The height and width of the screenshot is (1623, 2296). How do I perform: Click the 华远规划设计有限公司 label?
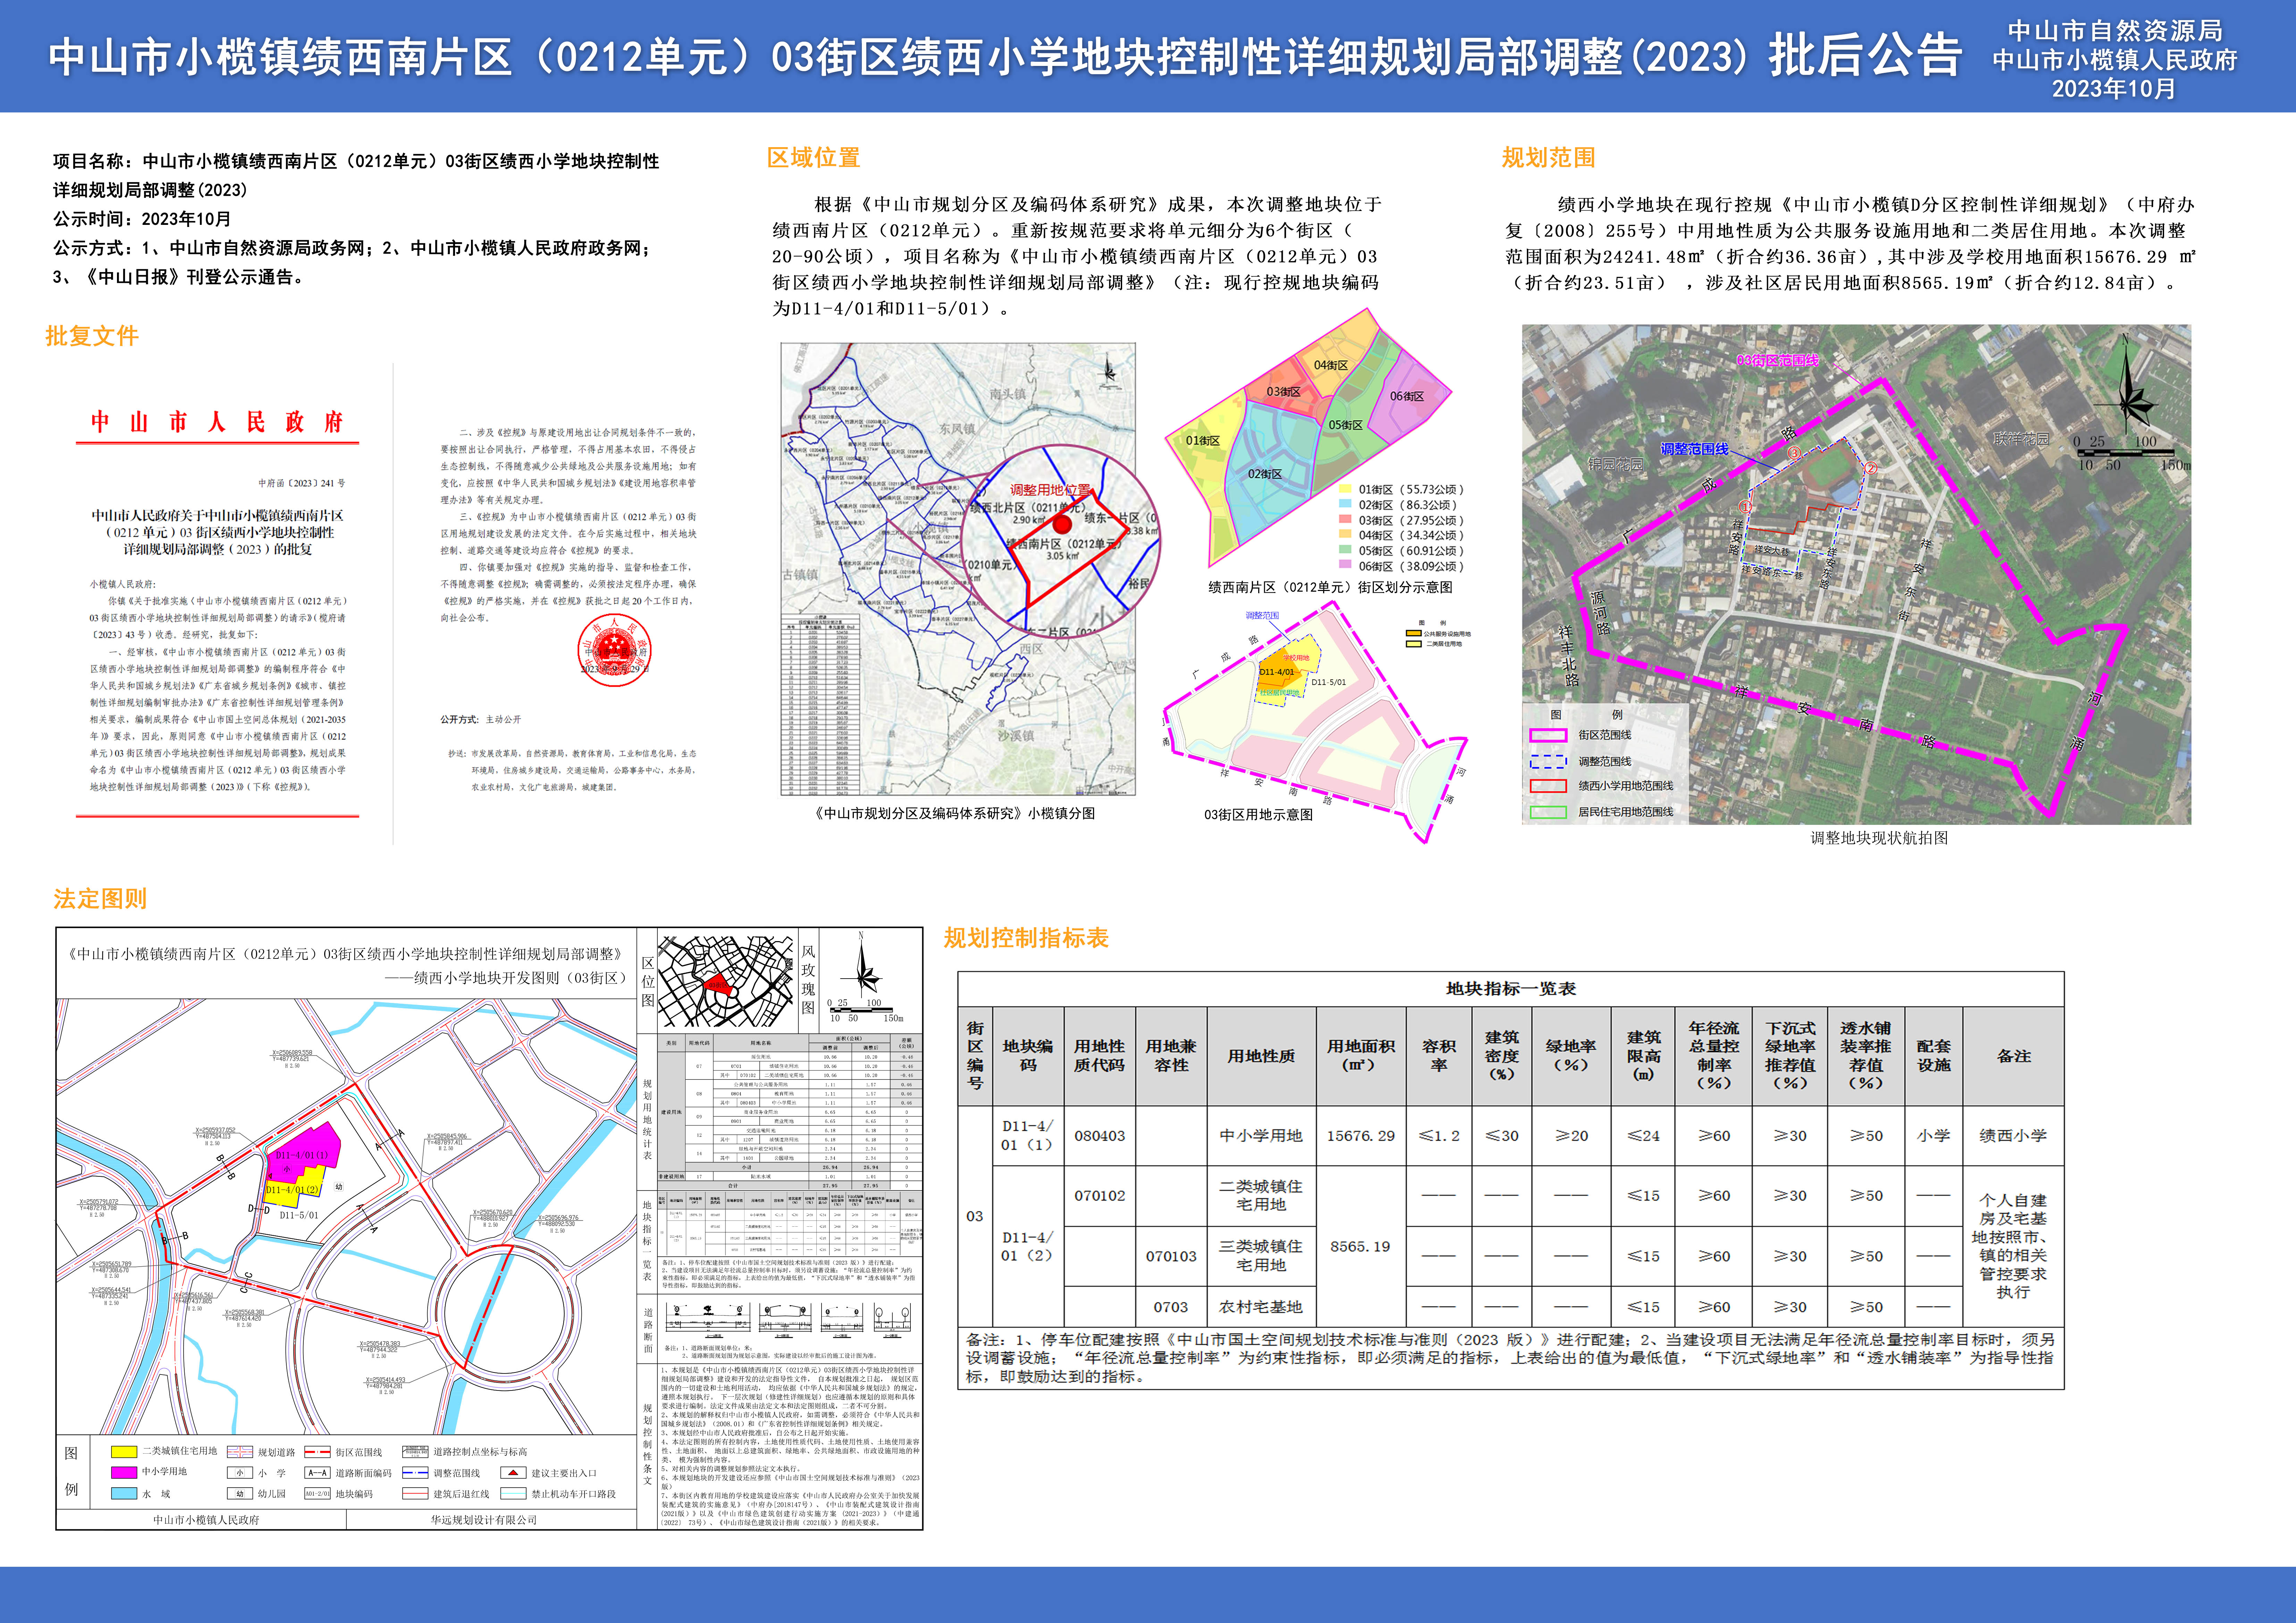tap(484, 1520)
